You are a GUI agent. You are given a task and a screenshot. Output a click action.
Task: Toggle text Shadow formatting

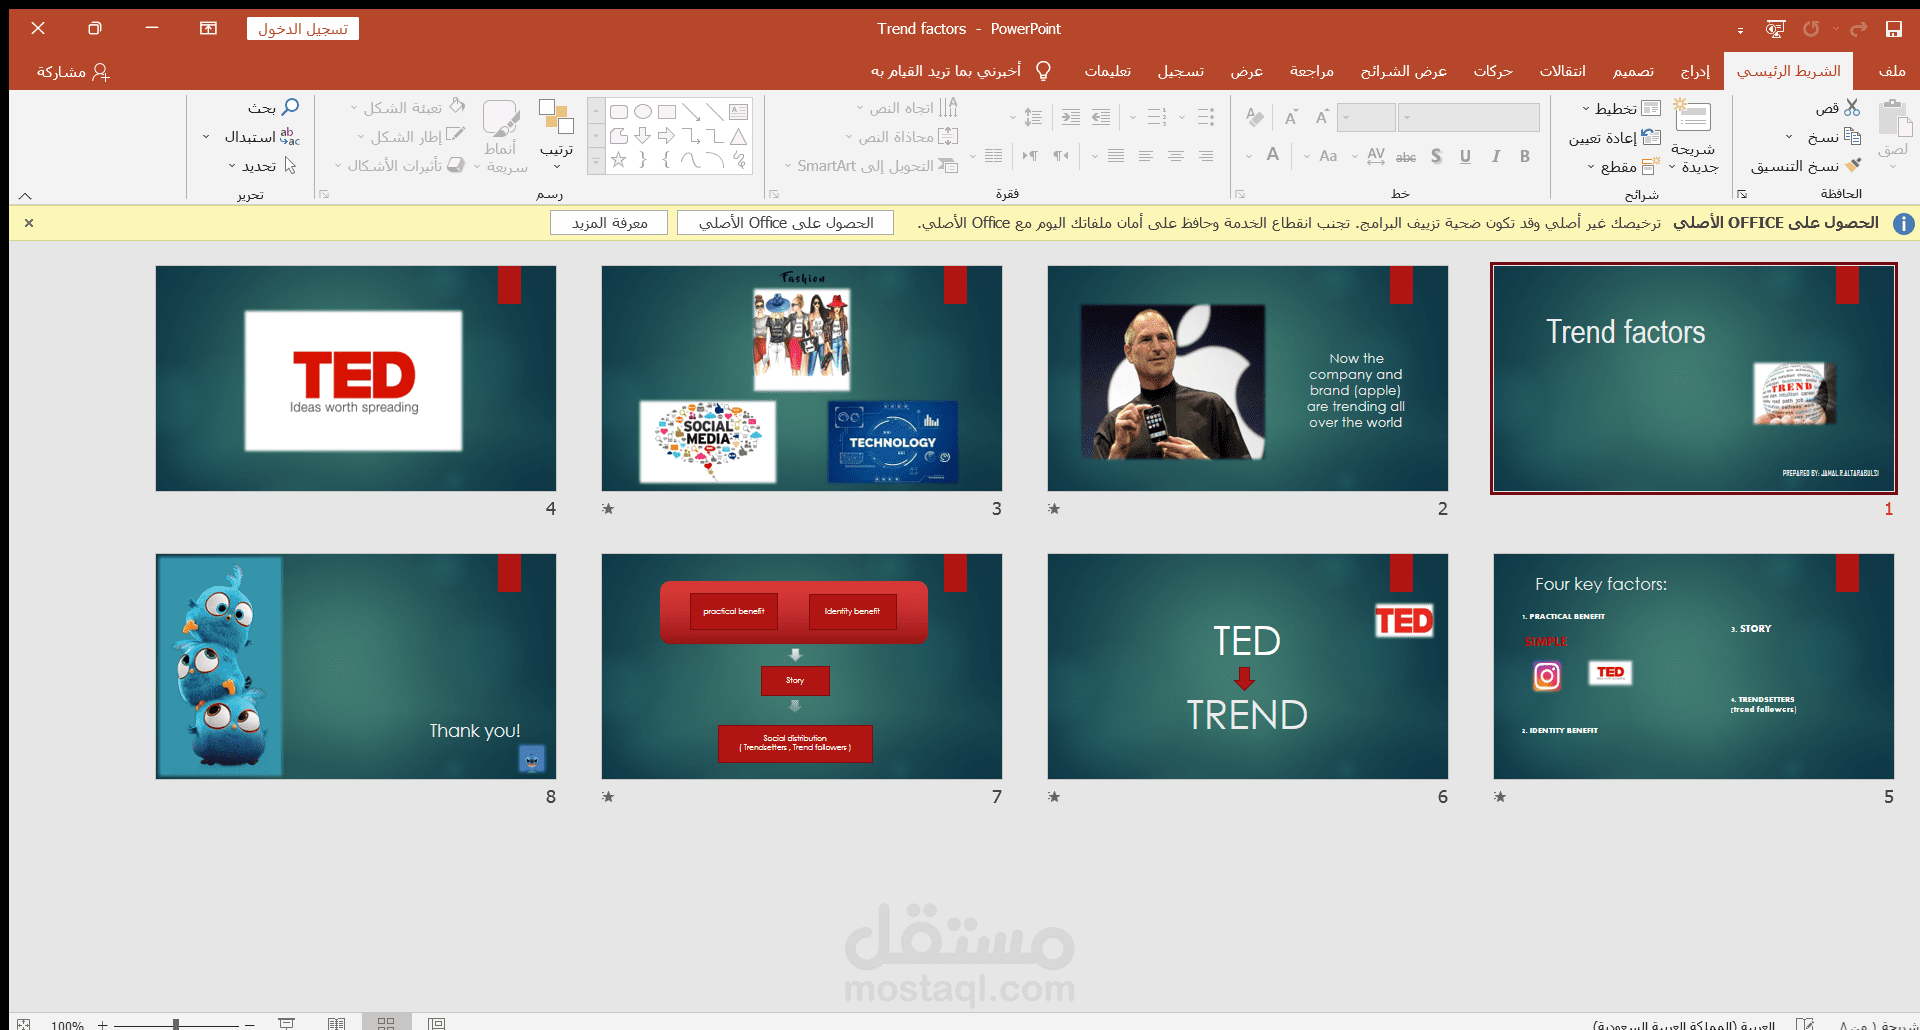1436,156
